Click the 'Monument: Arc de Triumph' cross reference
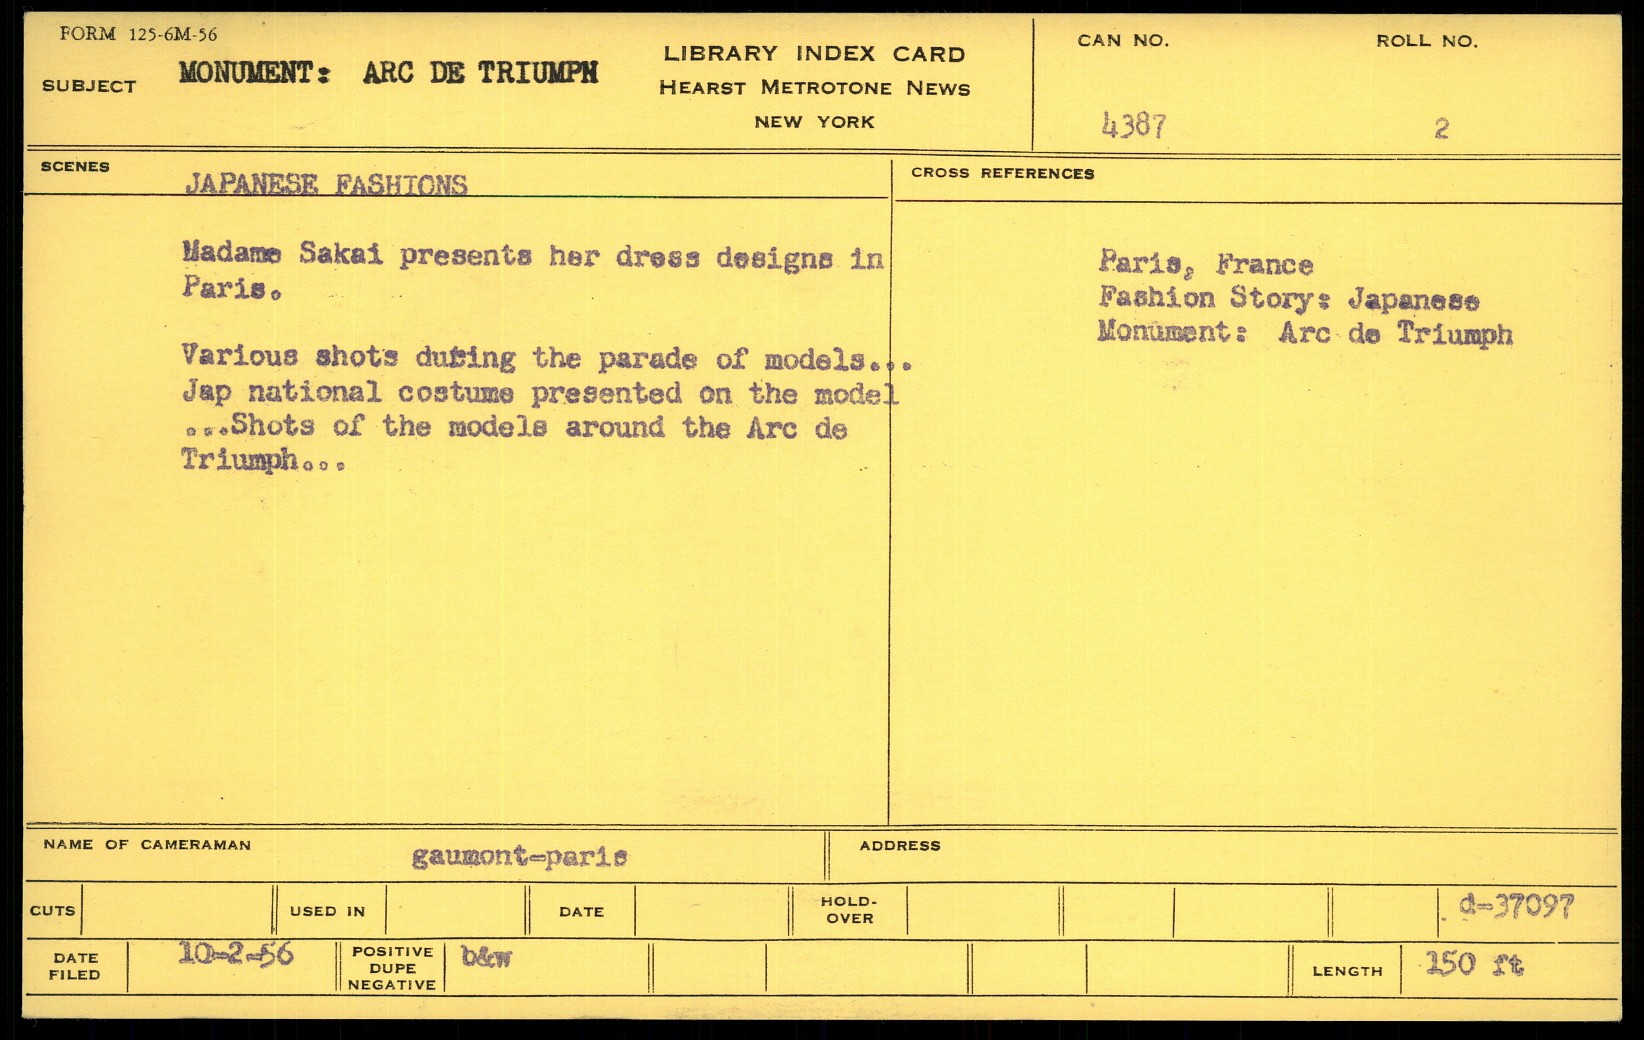The image size is (1644, 1040). point(1304,333)
